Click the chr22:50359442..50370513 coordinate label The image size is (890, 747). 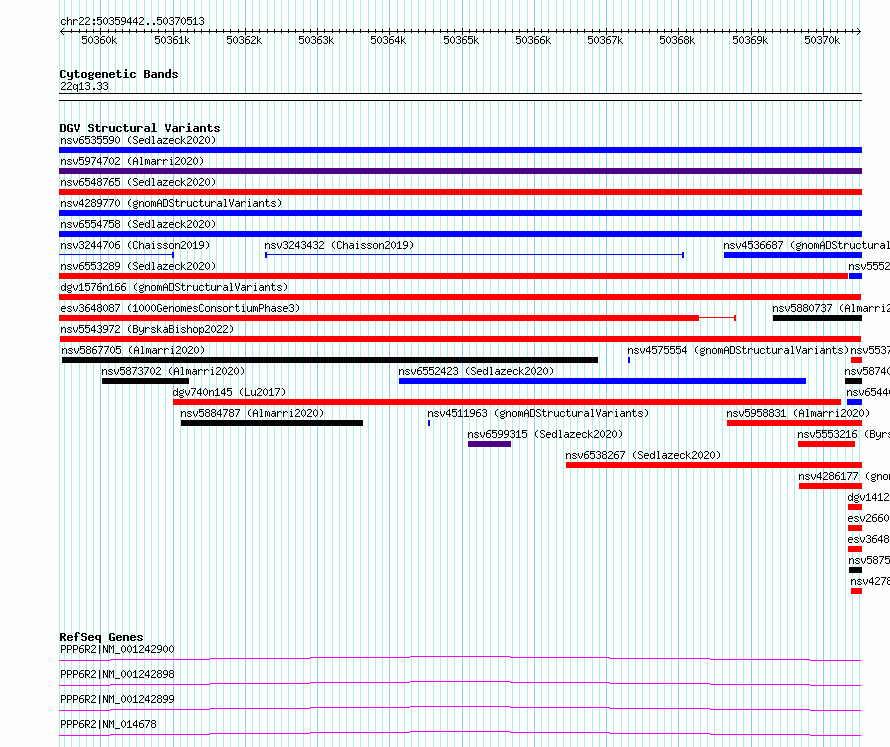132,21
